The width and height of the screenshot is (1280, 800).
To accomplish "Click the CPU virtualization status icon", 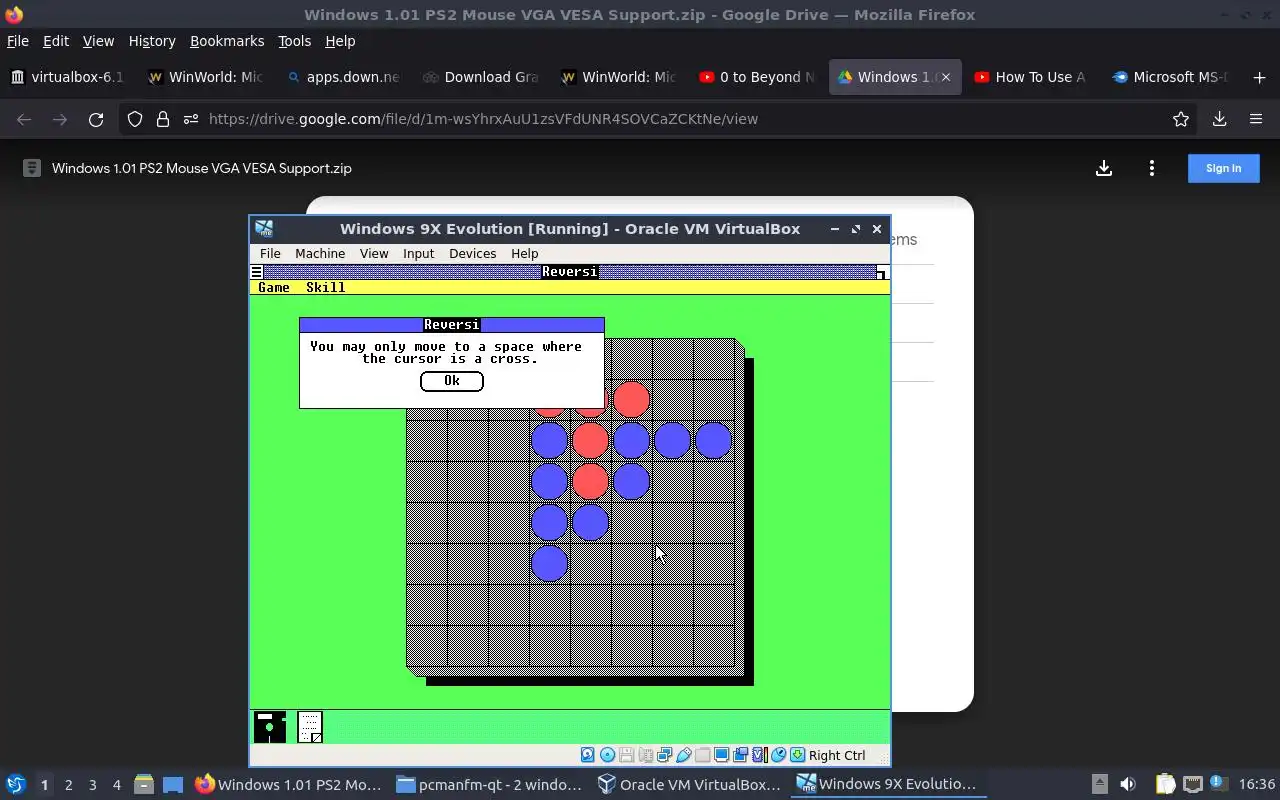I will (759, 755).
